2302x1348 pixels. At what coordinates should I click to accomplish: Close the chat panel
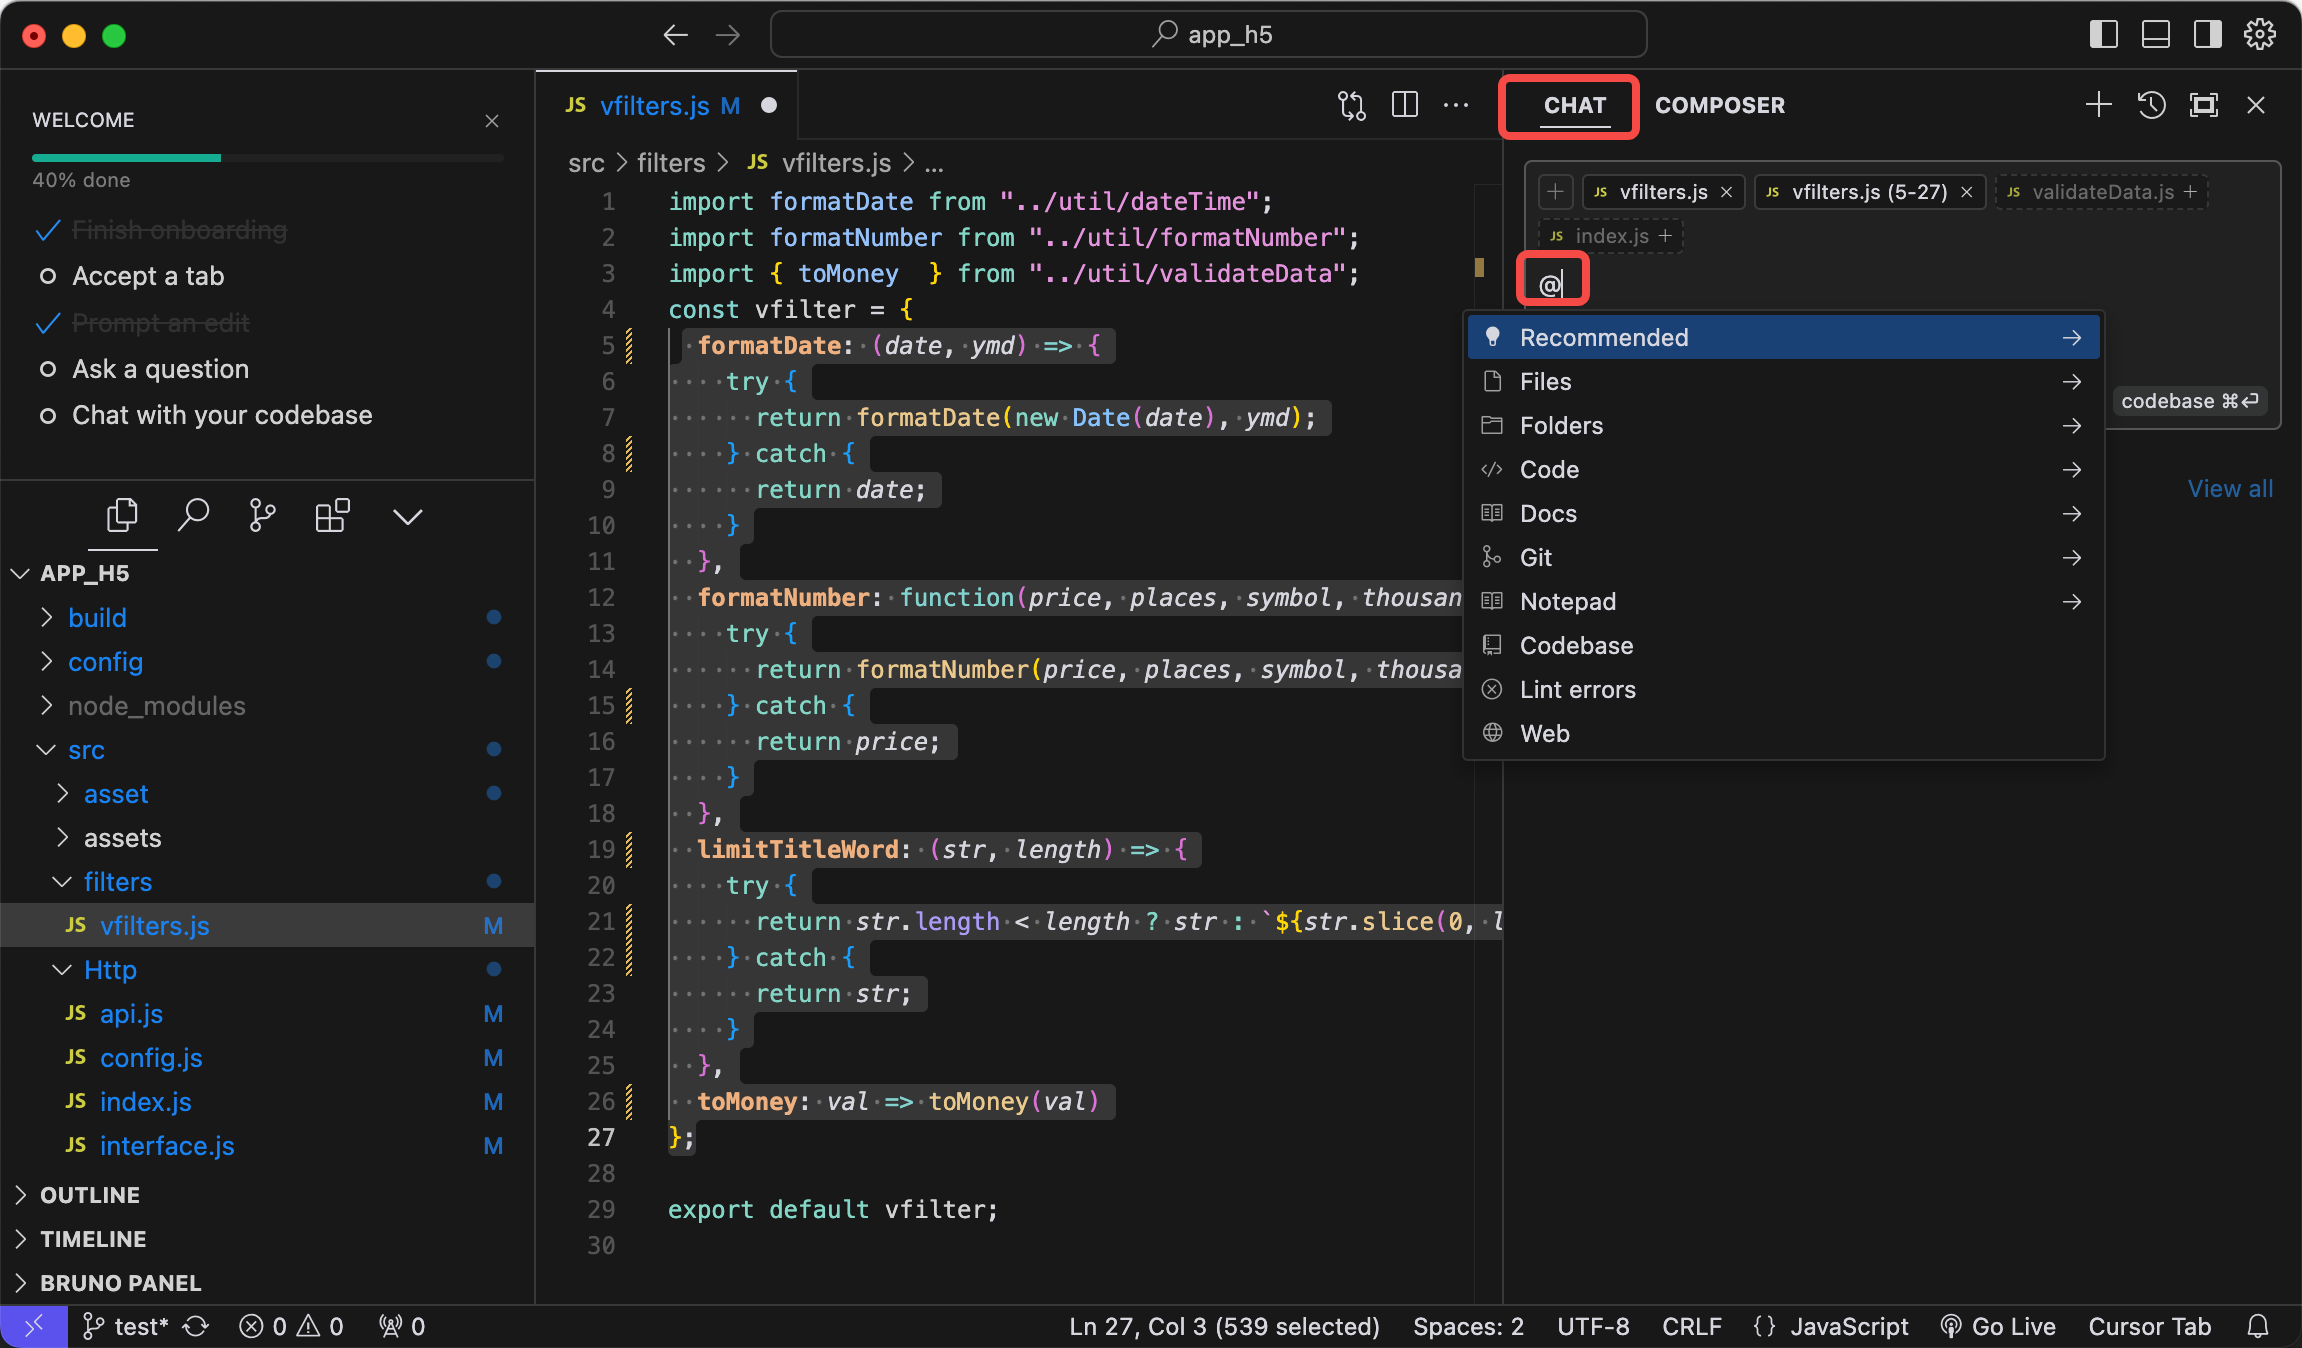tap(2256, 105)
